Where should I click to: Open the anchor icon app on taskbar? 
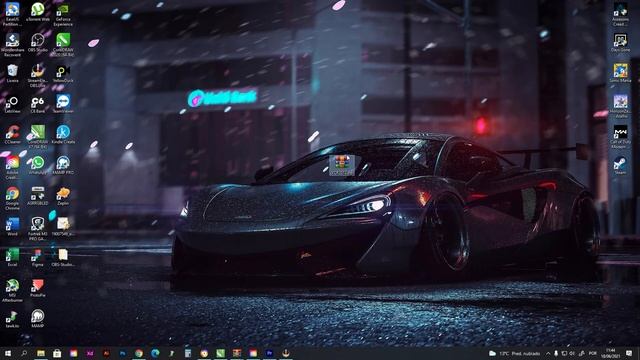tap(286, 353)
